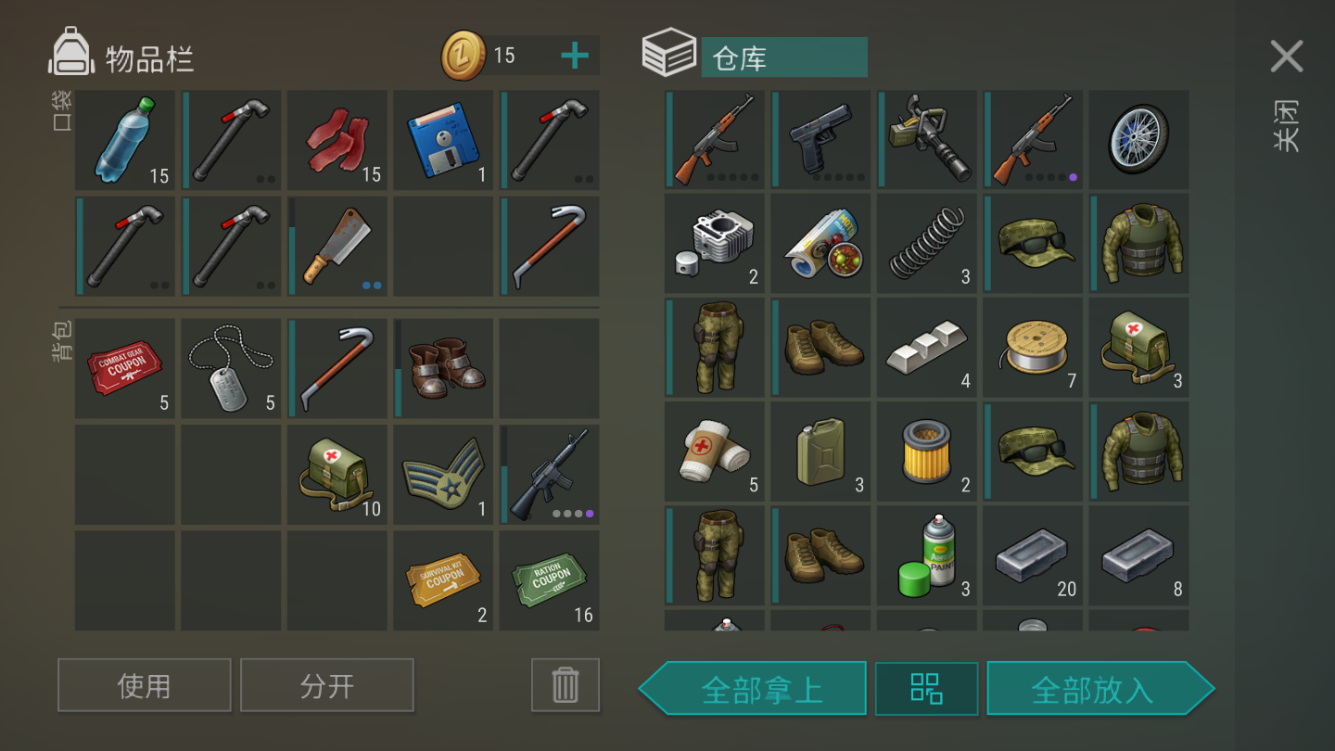Click the 使用 (Use) button
Viewport: 1335px width, 751px height.
(144, 685)
